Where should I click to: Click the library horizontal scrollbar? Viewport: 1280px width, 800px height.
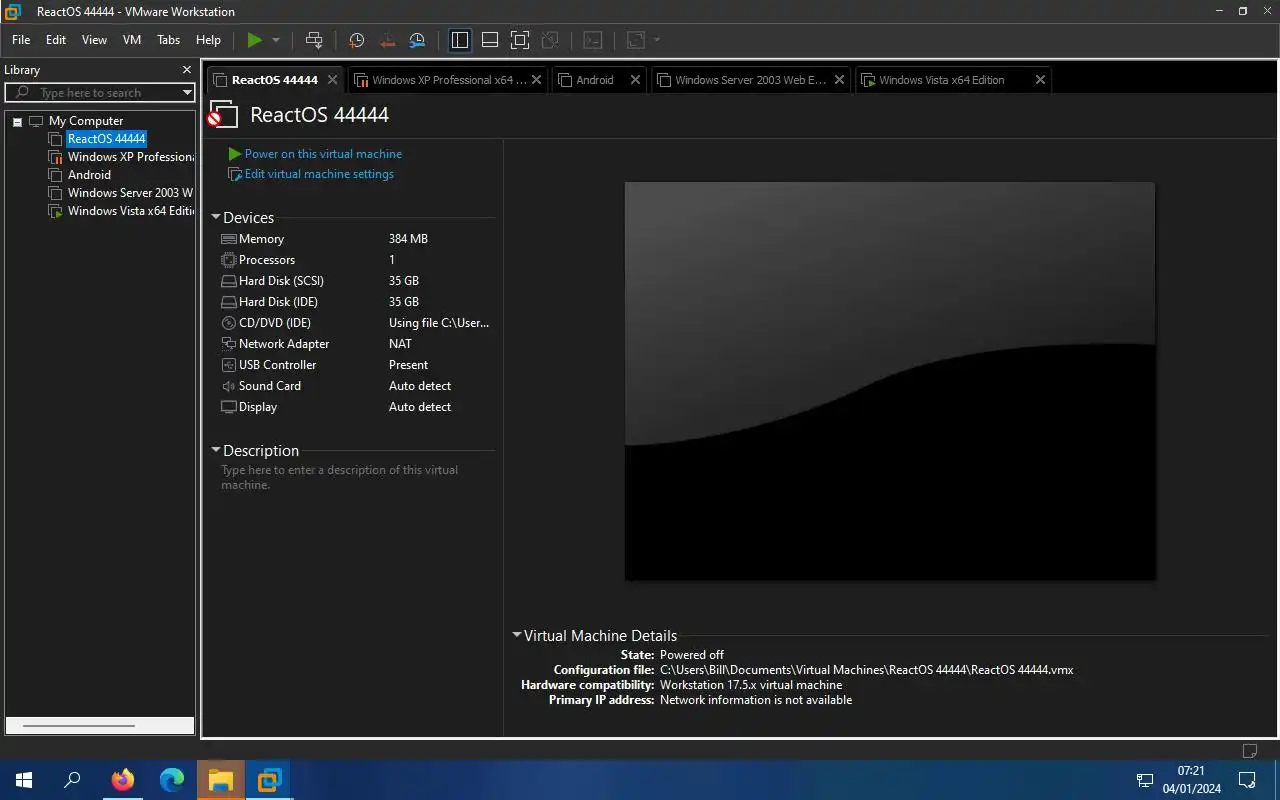click(78, 726)
